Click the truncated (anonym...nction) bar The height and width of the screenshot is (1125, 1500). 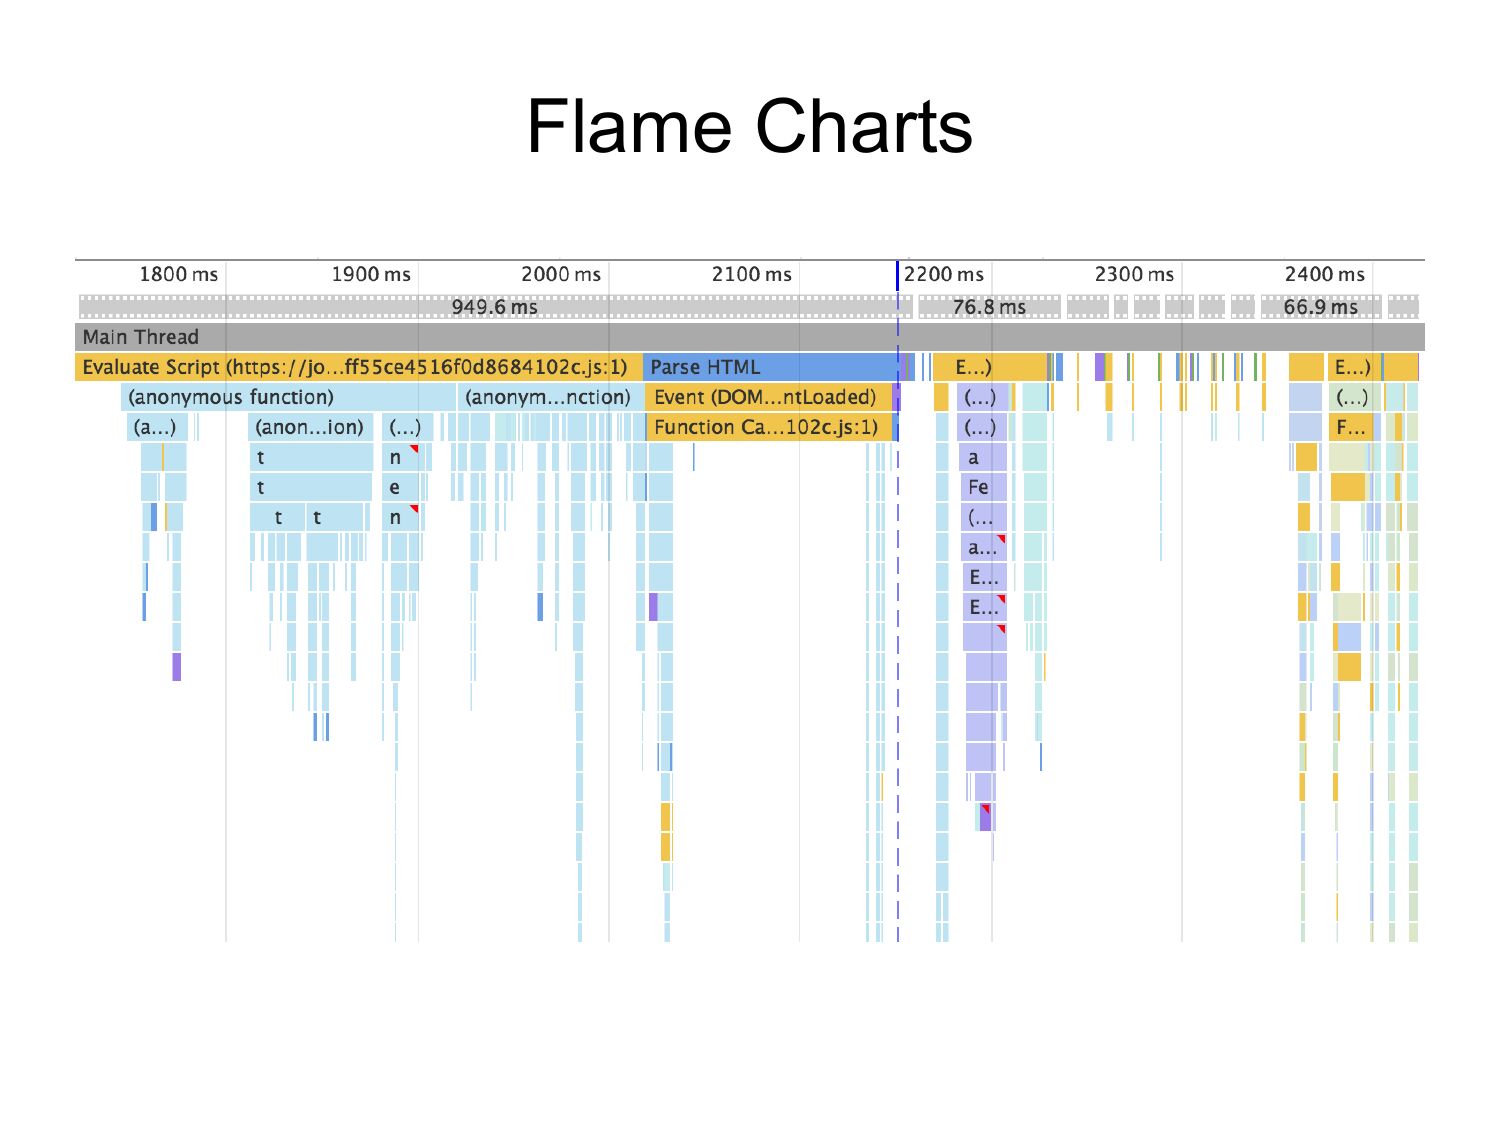click(x=548, y=397)
